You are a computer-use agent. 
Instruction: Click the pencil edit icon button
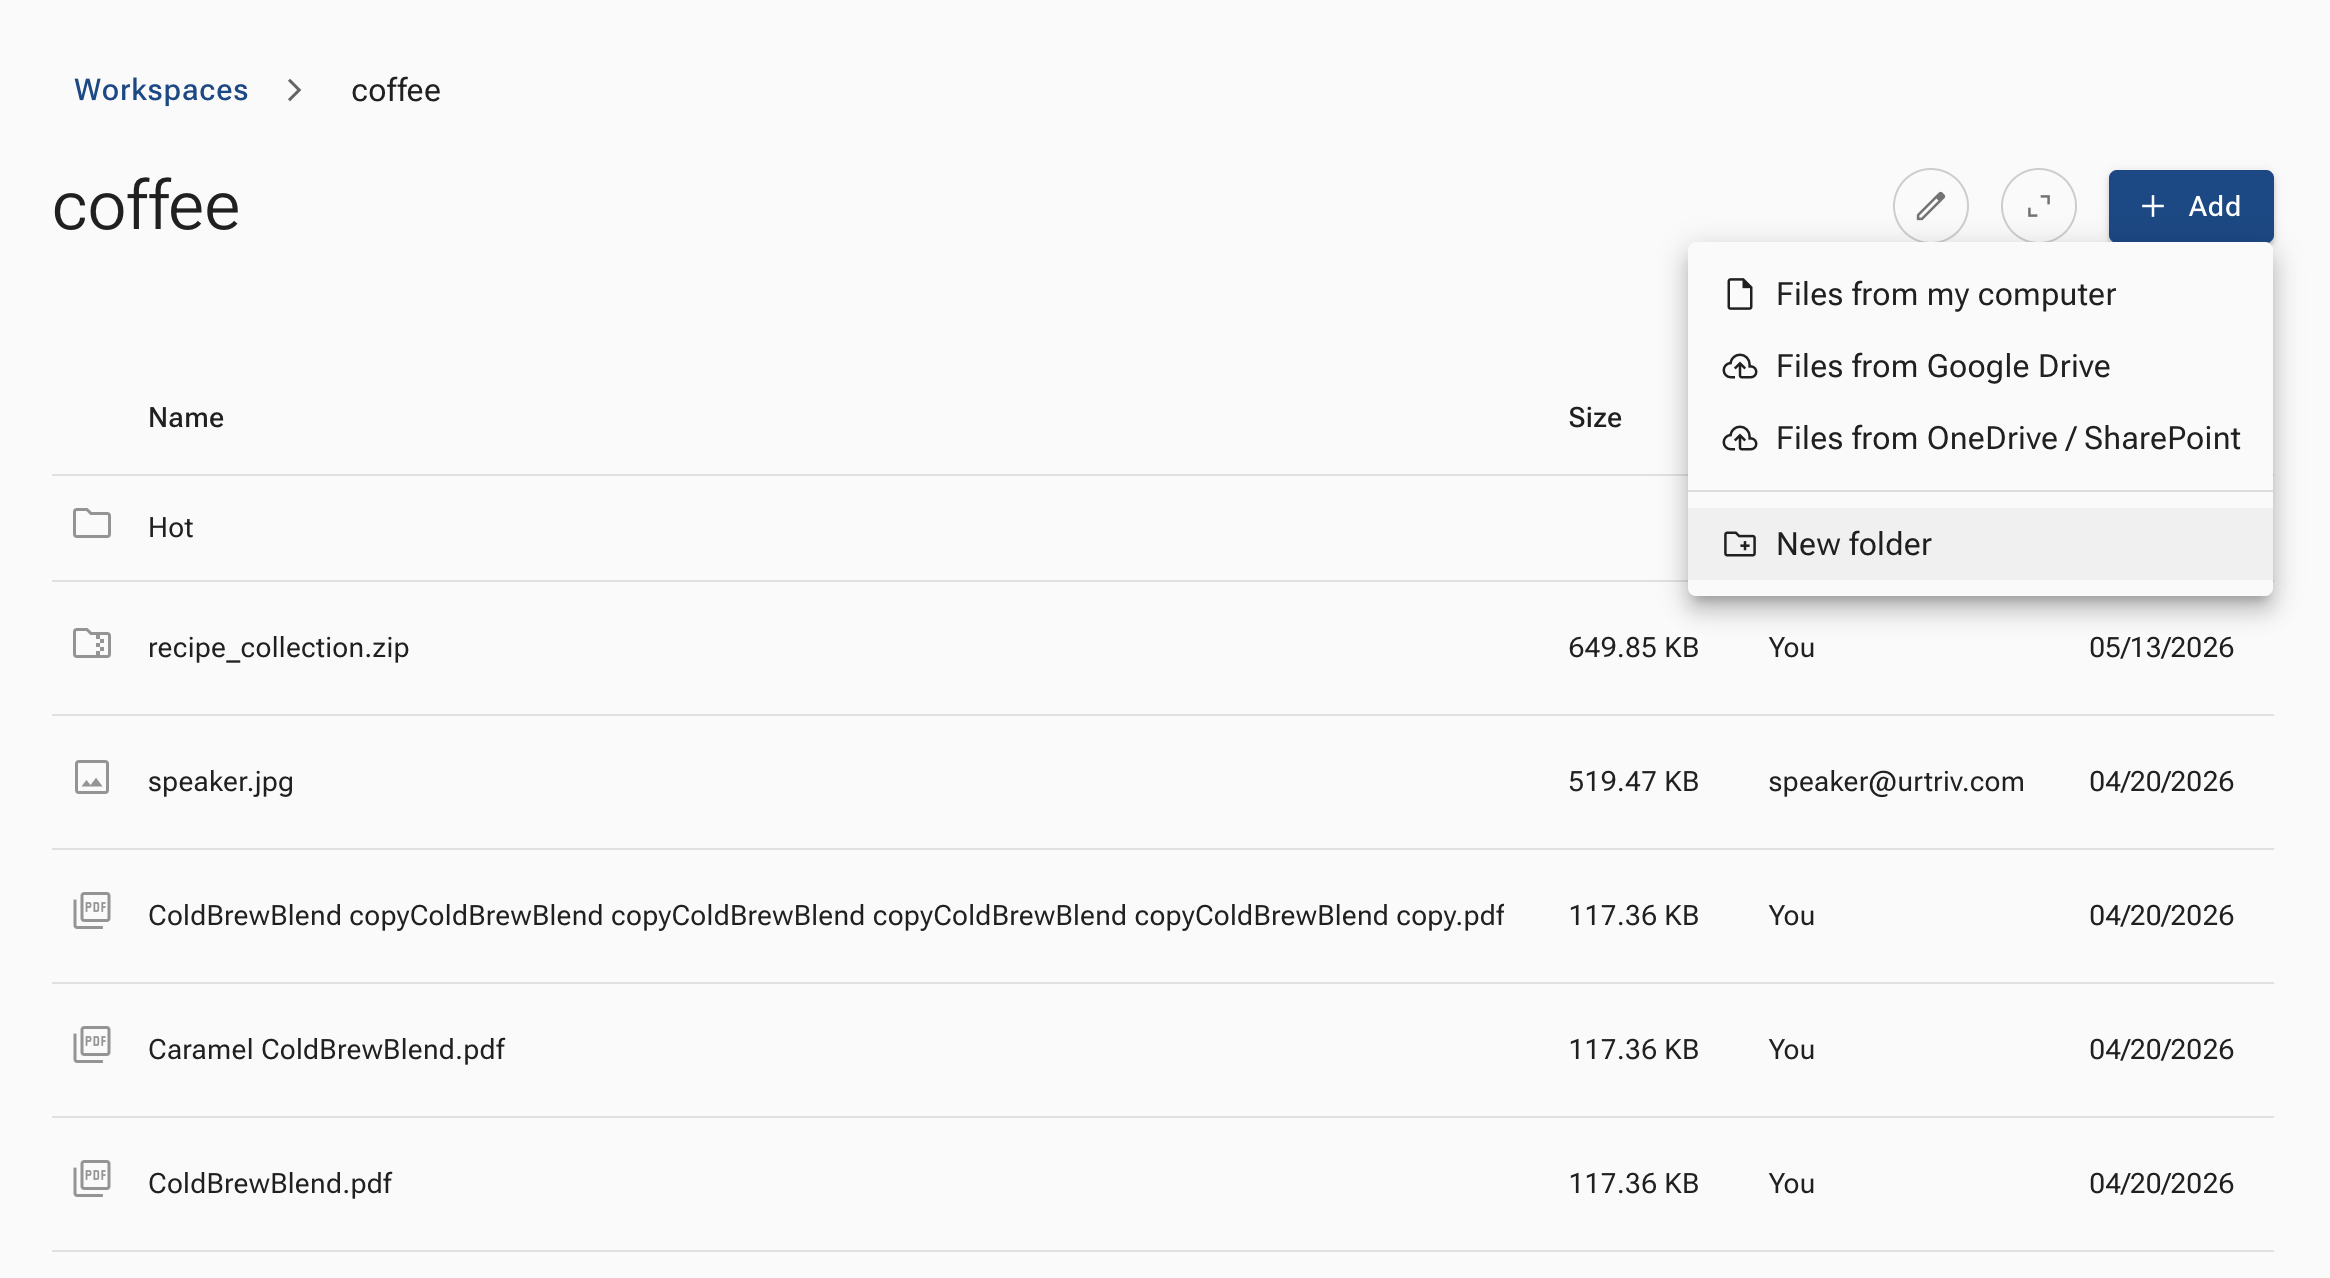pyautogui.click(x=1930, y=206)
